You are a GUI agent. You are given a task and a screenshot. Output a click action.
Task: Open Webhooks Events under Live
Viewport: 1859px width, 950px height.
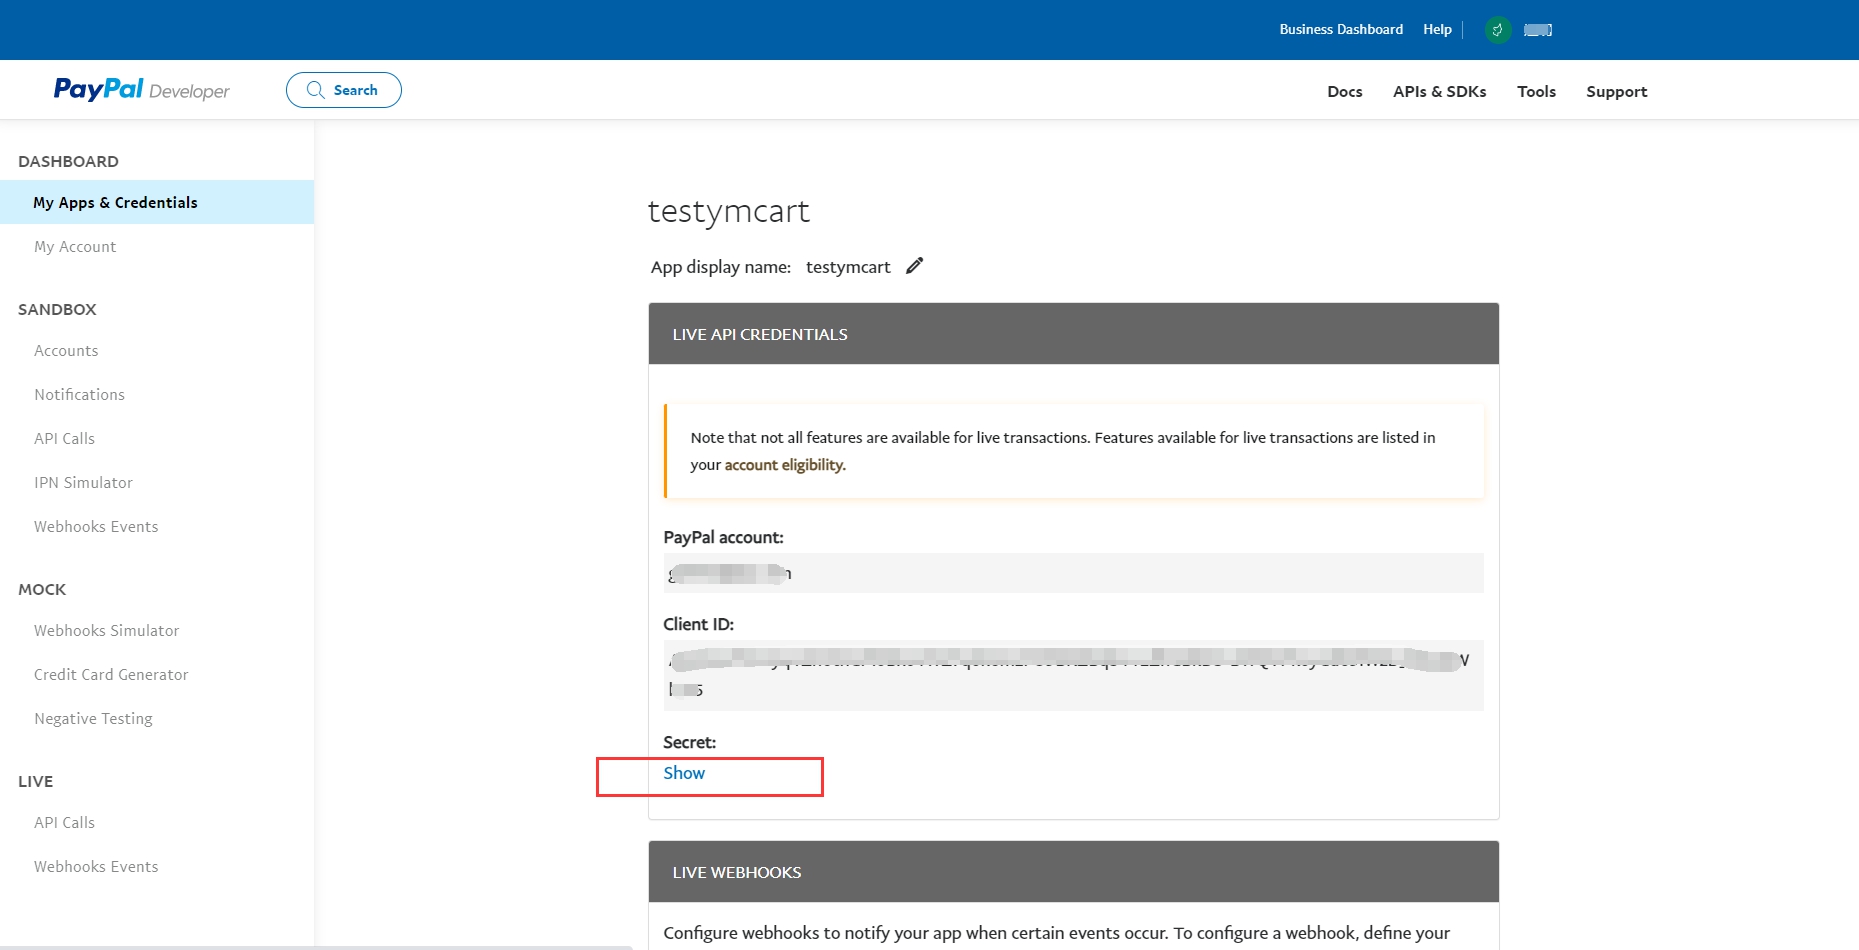96,867
